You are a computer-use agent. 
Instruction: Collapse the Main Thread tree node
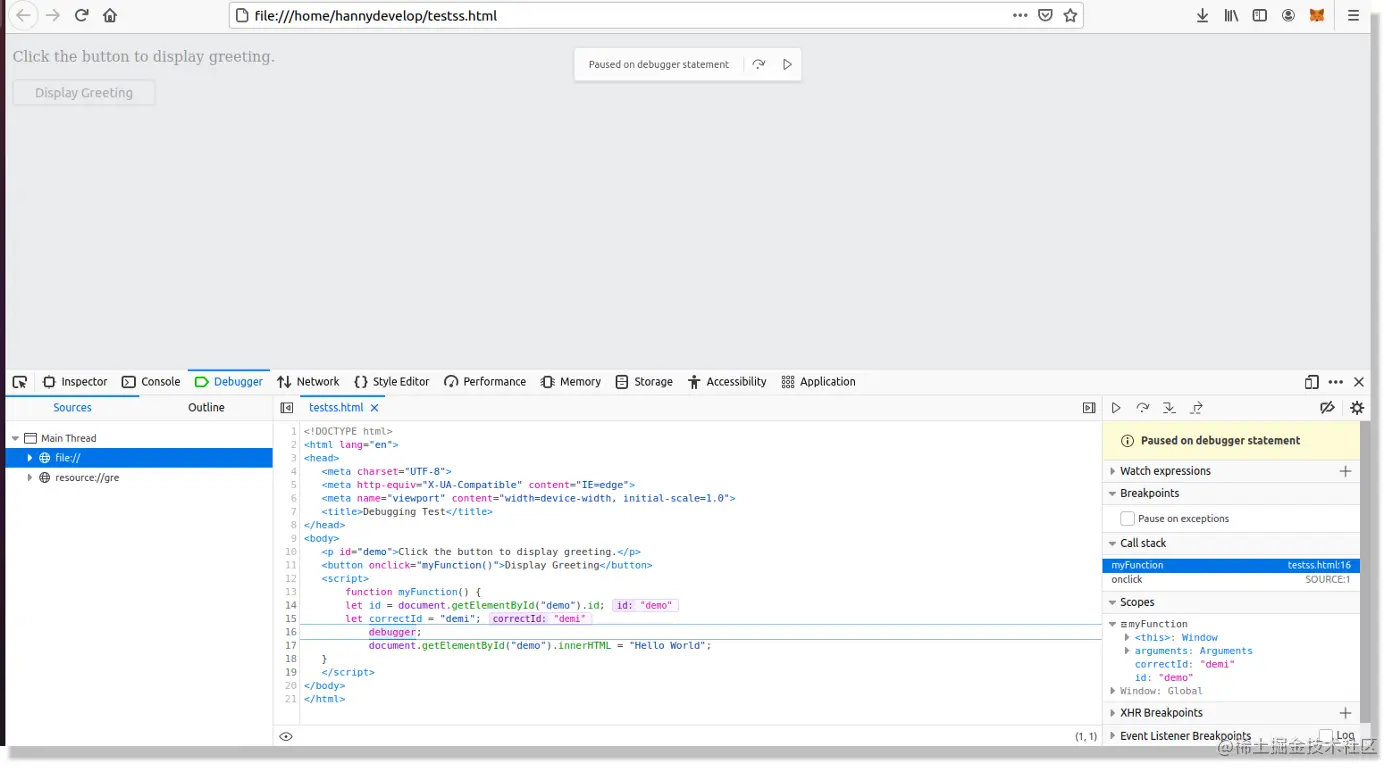(16, 439)
